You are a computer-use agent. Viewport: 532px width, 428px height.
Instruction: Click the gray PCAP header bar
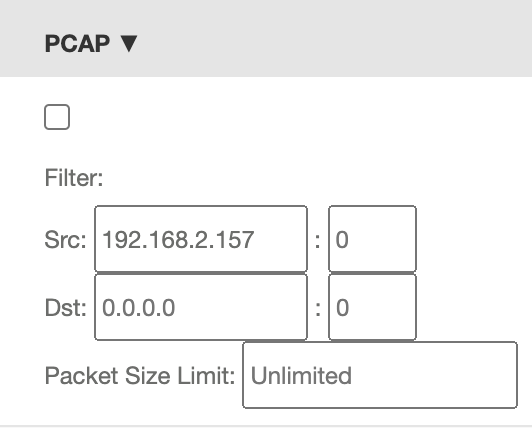[x=266, y=38]
